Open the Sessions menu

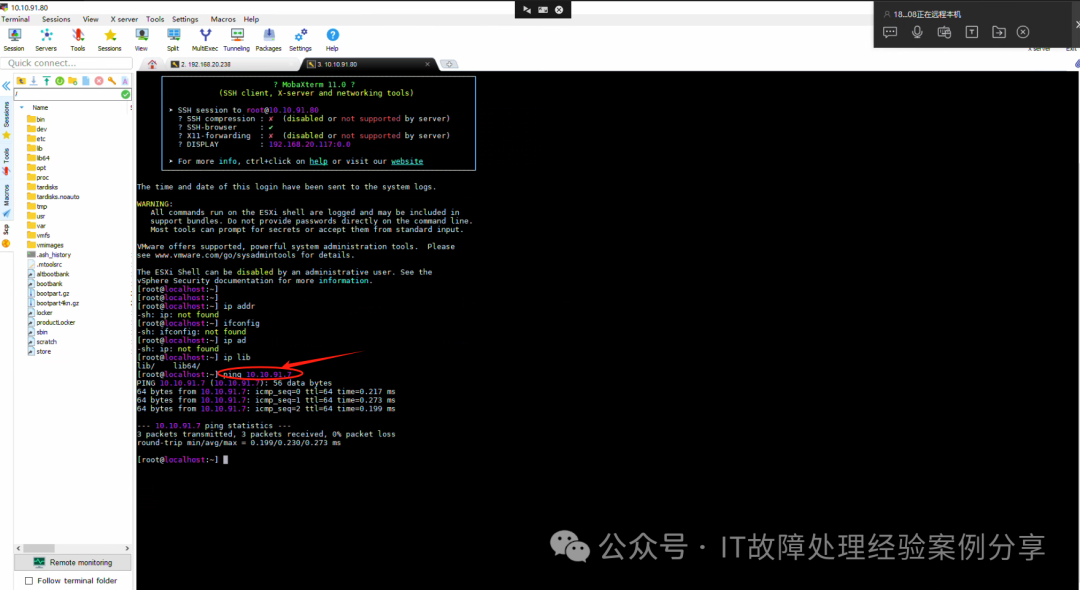click(x=56, y=19)
